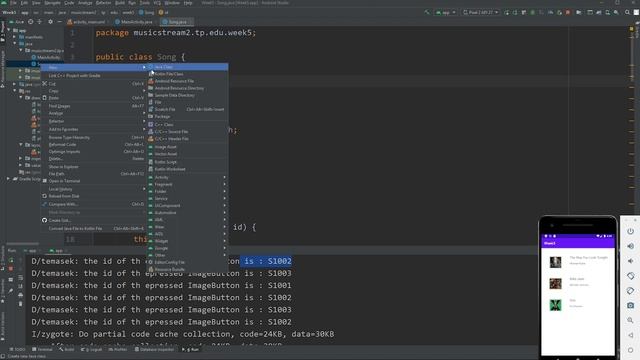Expand the Refactor submenu in context menu
Screen dimensions: 640x360
(x=93, y=121)
